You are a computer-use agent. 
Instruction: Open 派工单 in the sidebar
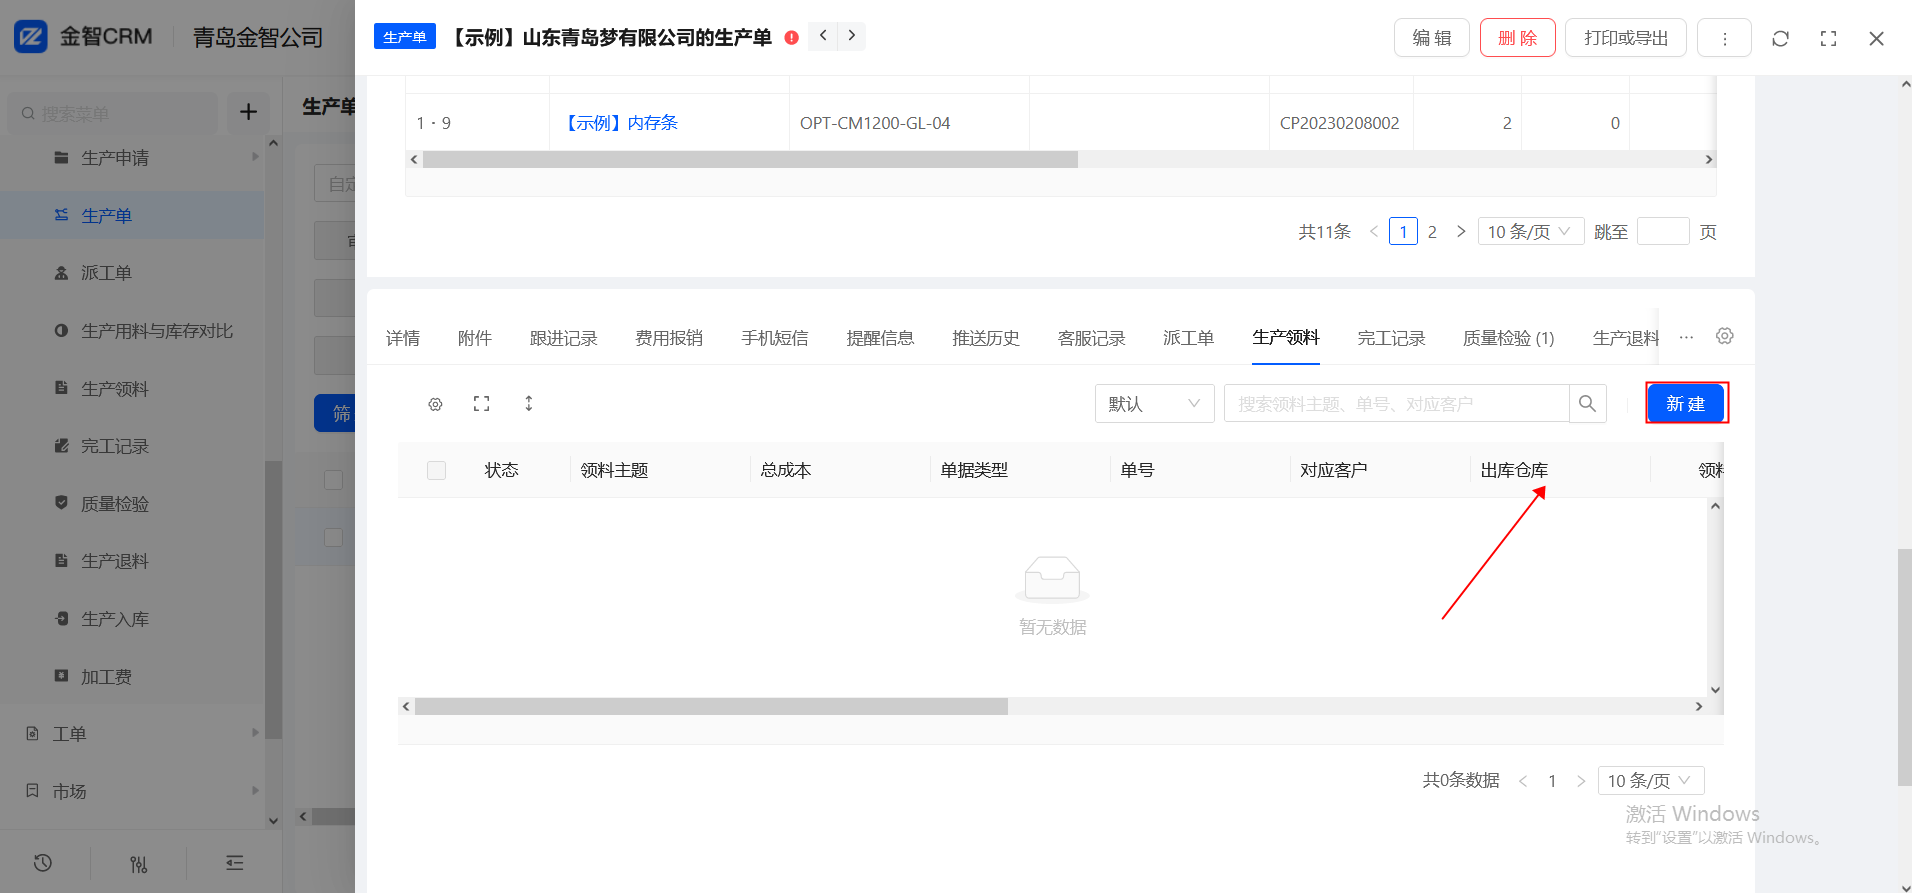(106, 273)
